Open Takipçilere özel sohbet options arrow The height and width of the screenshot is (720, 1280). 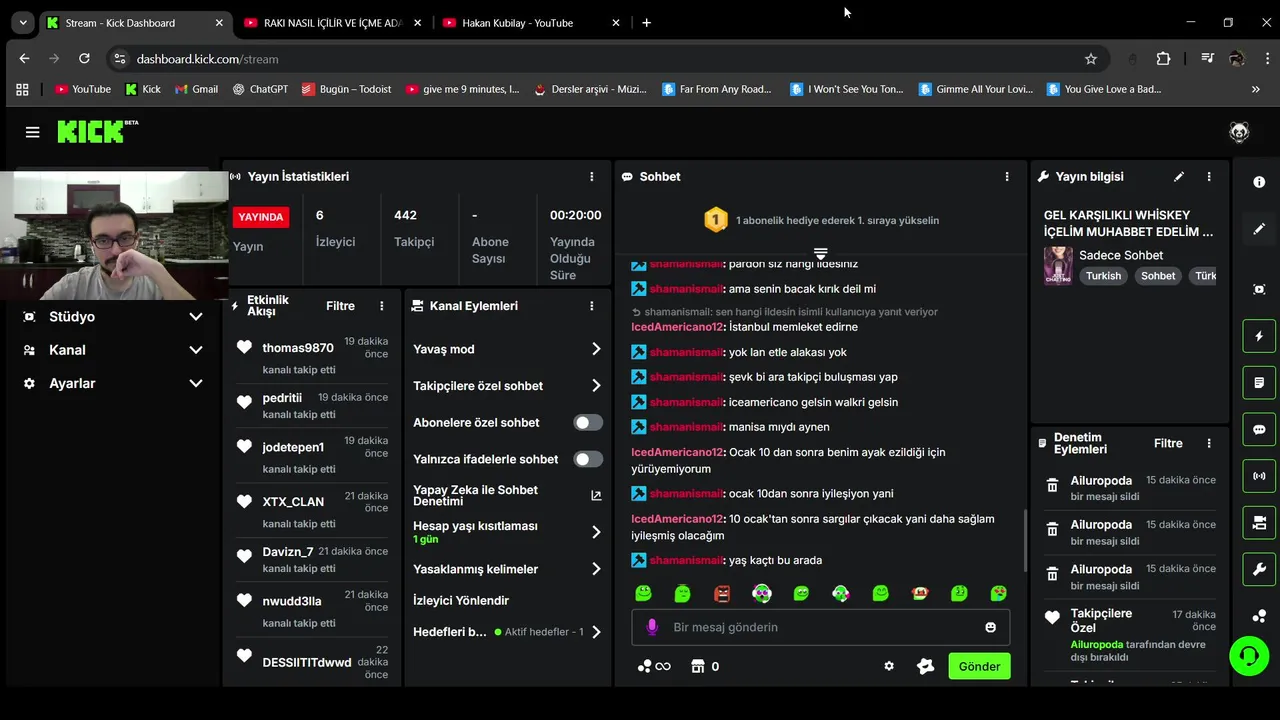(596, 385)
